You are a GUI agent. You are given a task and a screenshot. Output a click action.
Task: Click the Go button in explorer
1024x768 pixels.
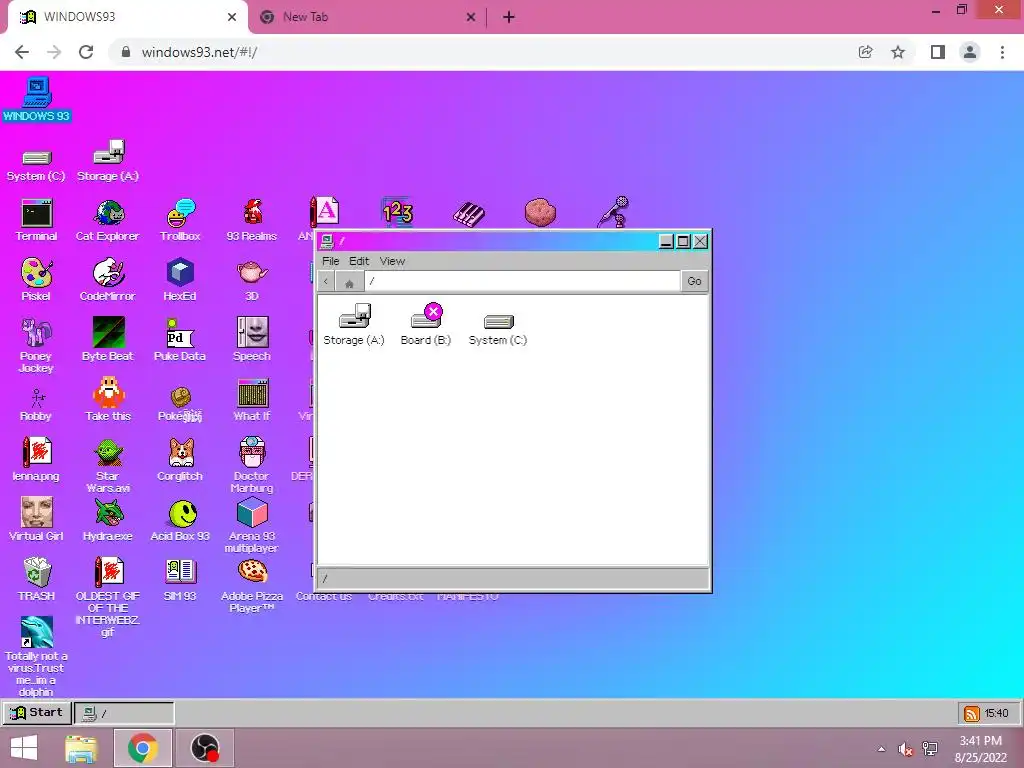click(x=694, y=281)
